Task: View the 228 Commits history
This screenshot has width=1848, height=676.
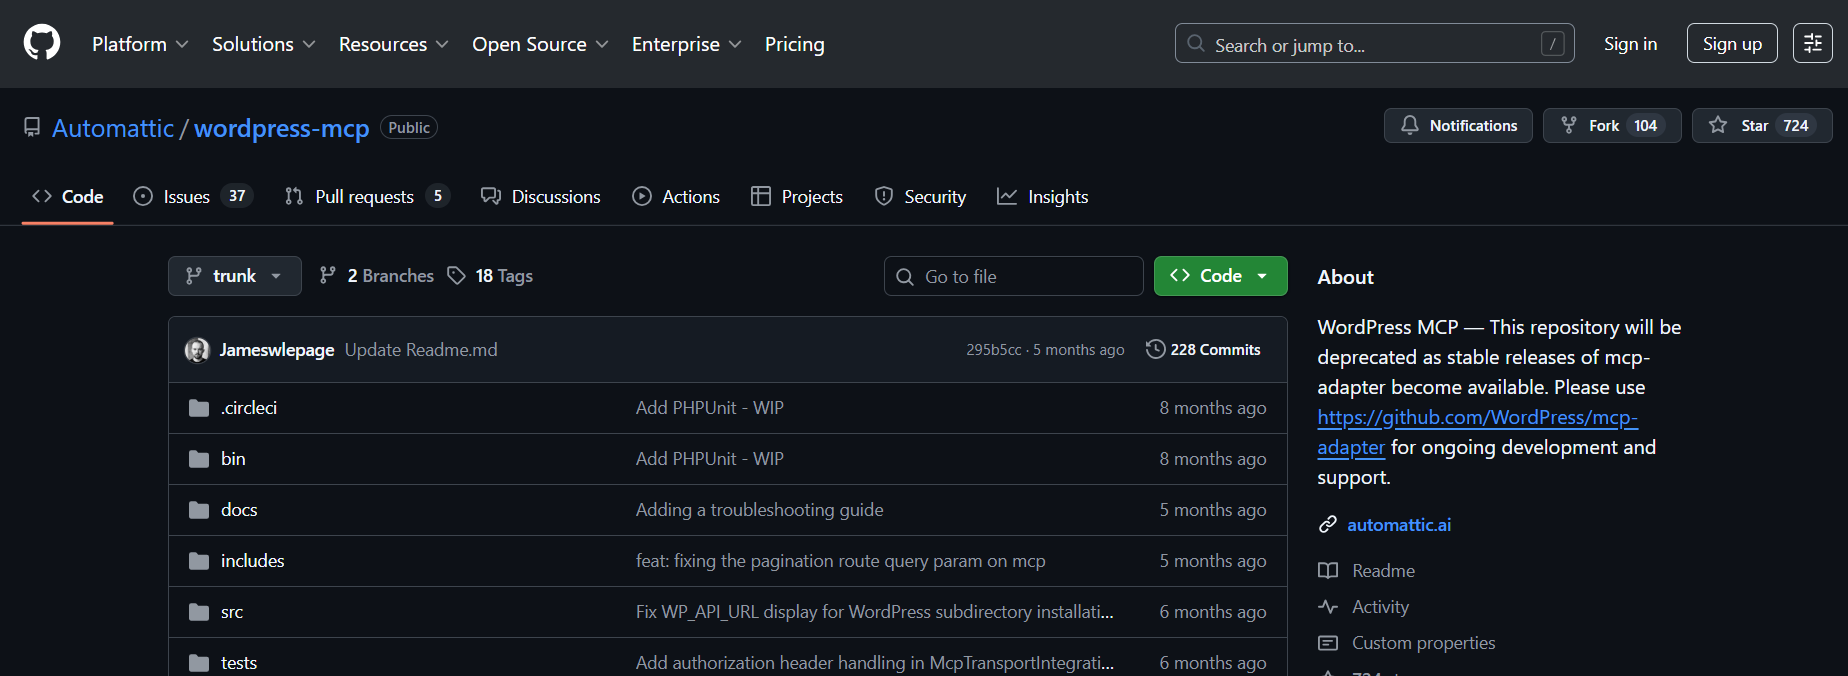Action: point(1203,349)
